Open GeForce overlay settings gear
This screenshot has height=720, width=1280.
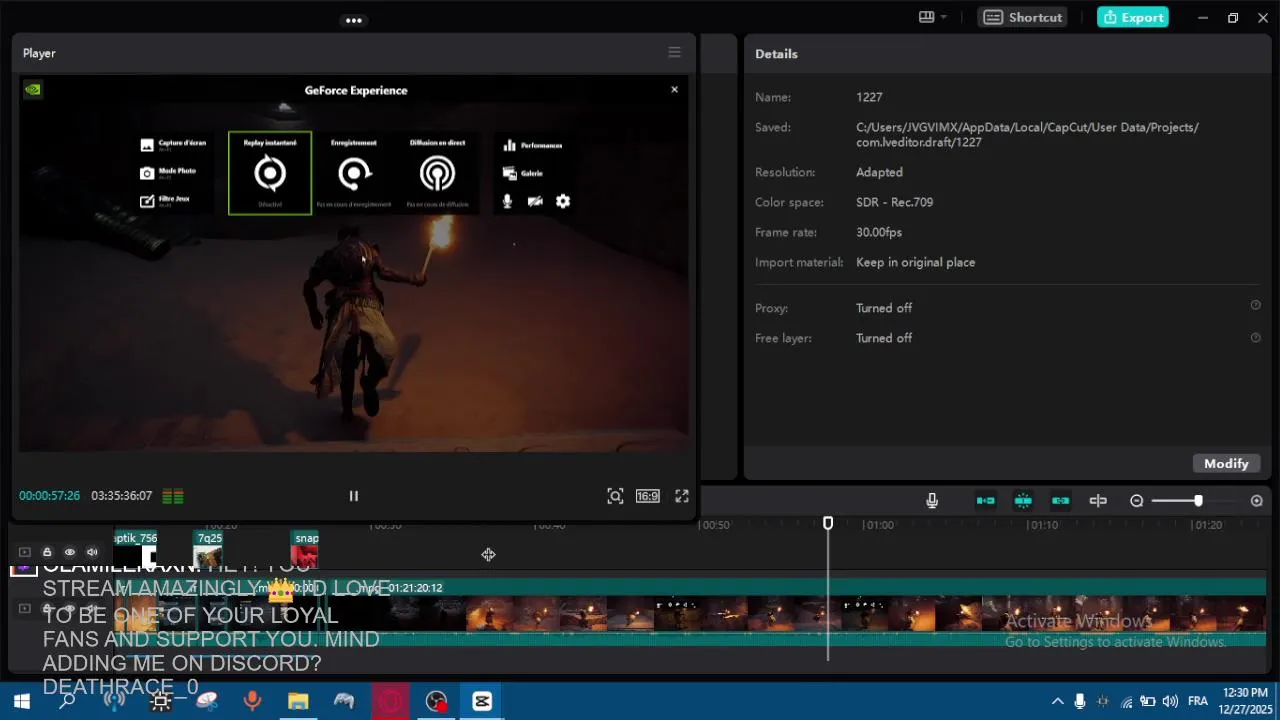(563, 201)
